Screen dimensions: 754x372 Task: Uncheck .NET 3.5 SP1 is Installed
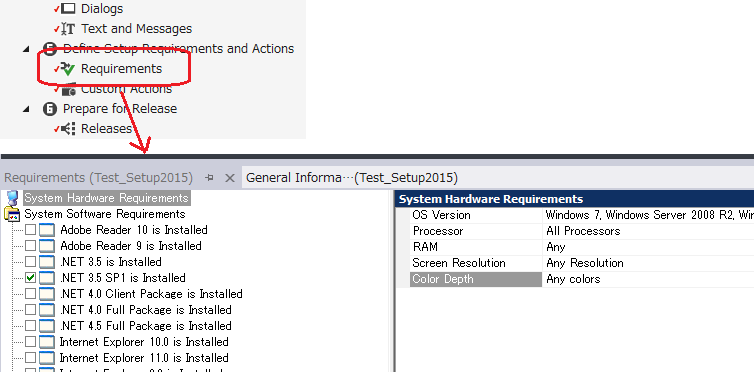(x=30, y=278)
